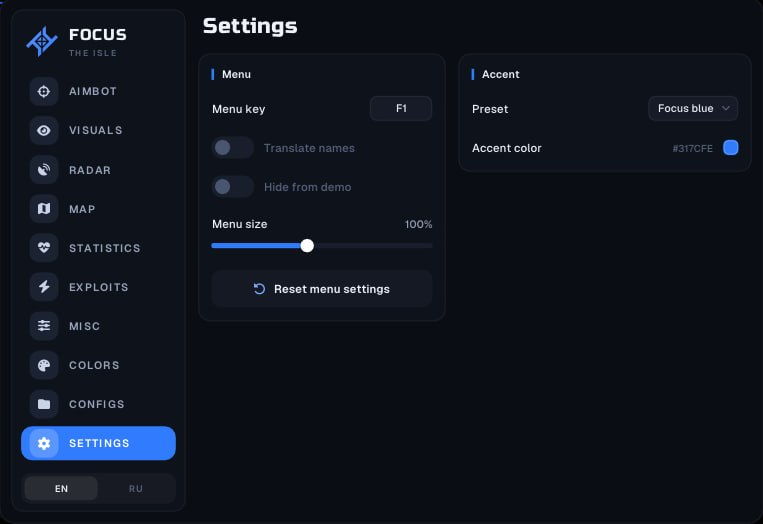Screen dimensions: 763x524
Task: Toggle Hide from demo switch
Action: point(233,187)
